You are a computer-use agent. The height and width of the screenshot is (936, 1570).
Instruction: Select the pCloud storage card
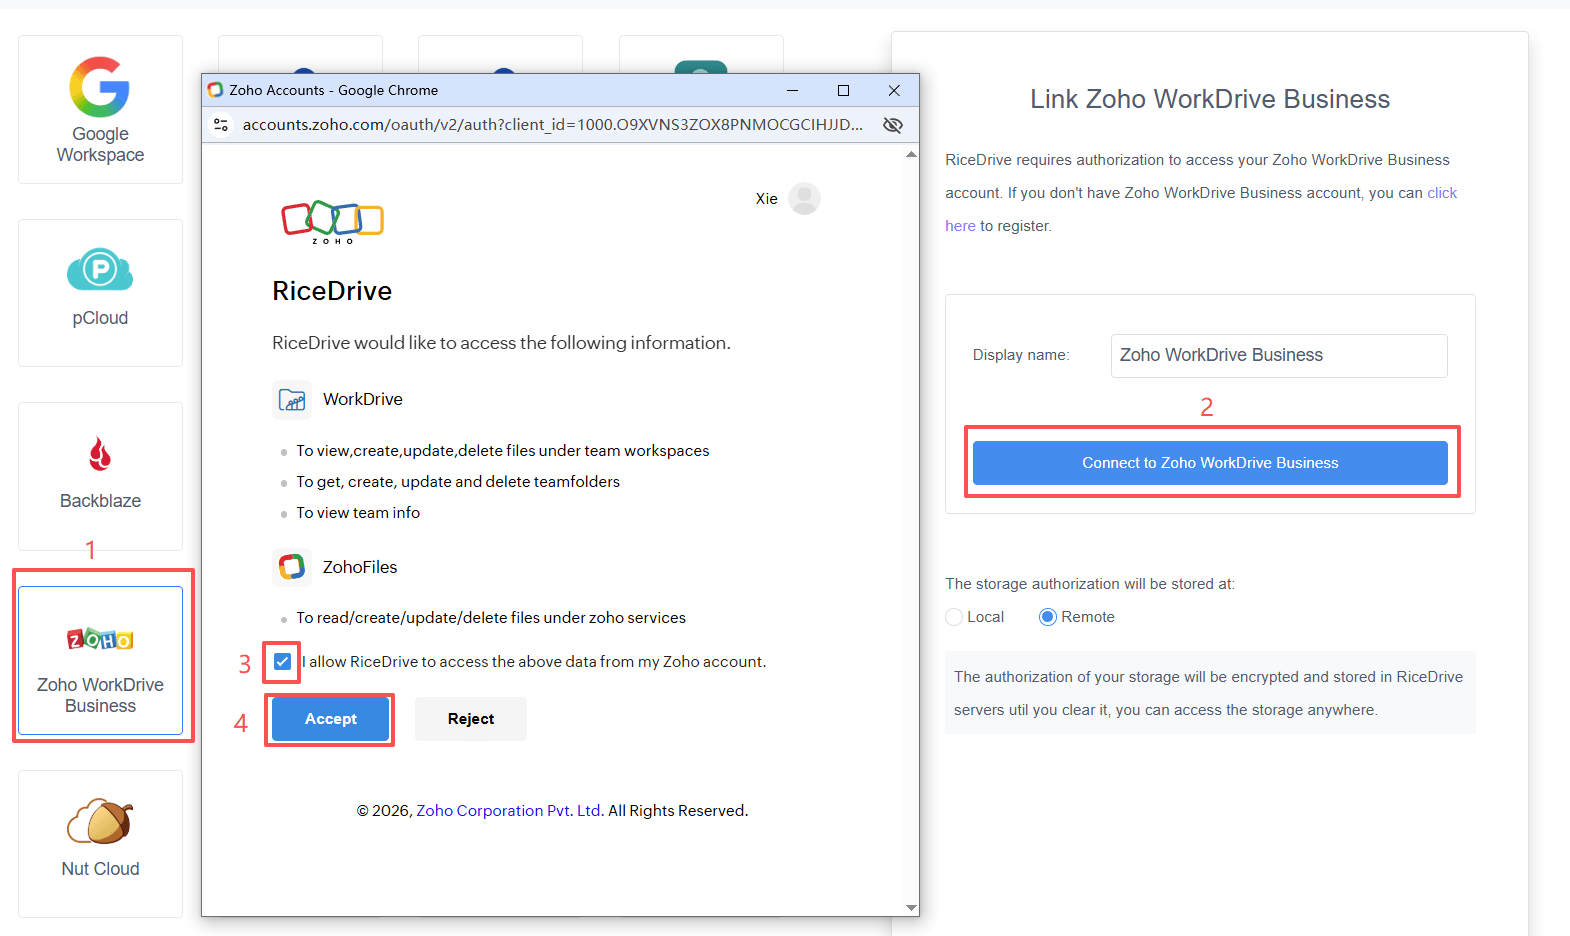pyautogui.click(x=100, y=293)
